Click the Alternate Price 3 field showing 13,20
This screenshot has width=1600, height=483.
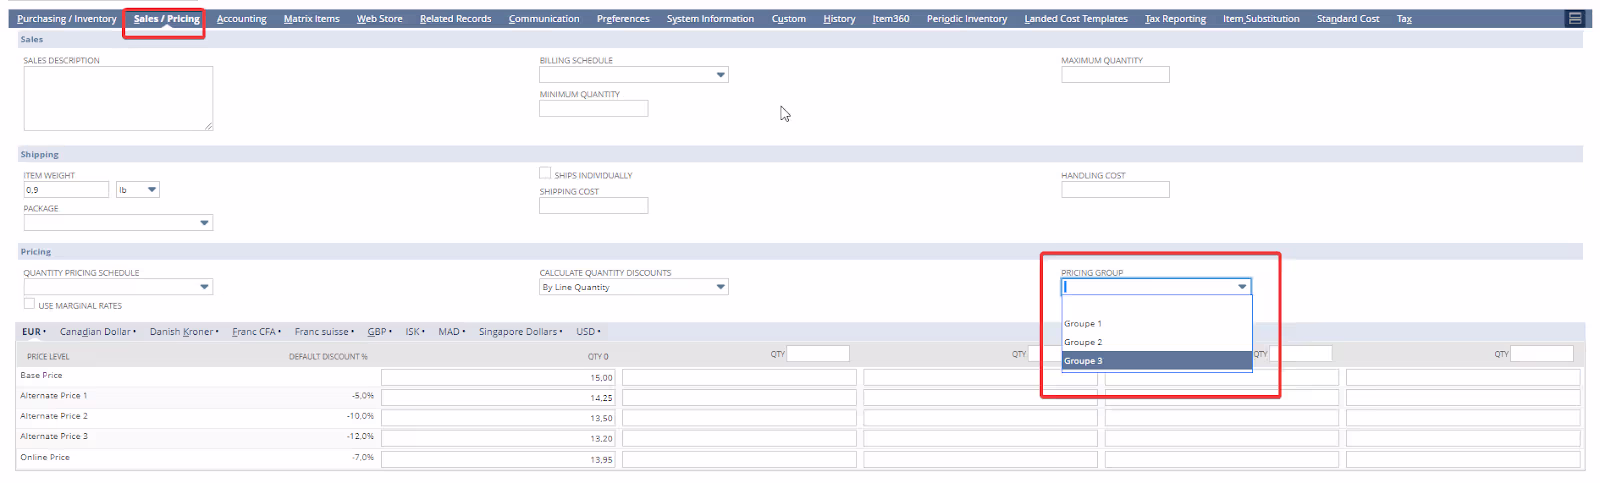point(498,438)
